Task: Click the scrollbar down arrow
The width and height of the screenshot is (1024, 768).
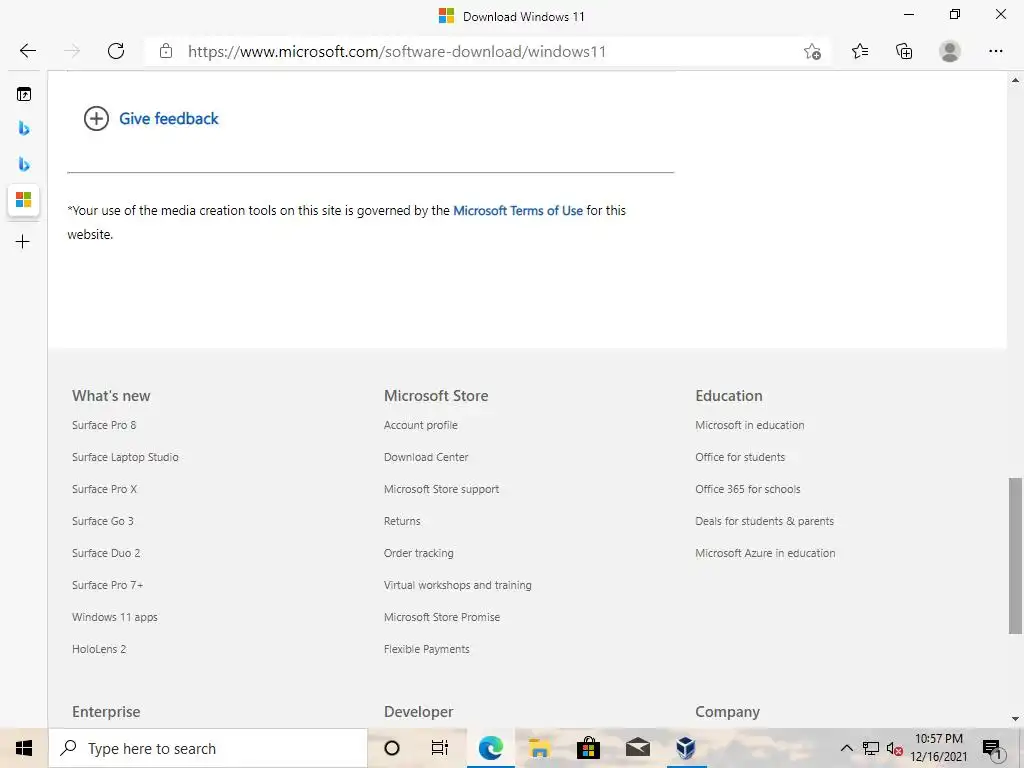Action: pyautogui.click(x=1015, y=719)
